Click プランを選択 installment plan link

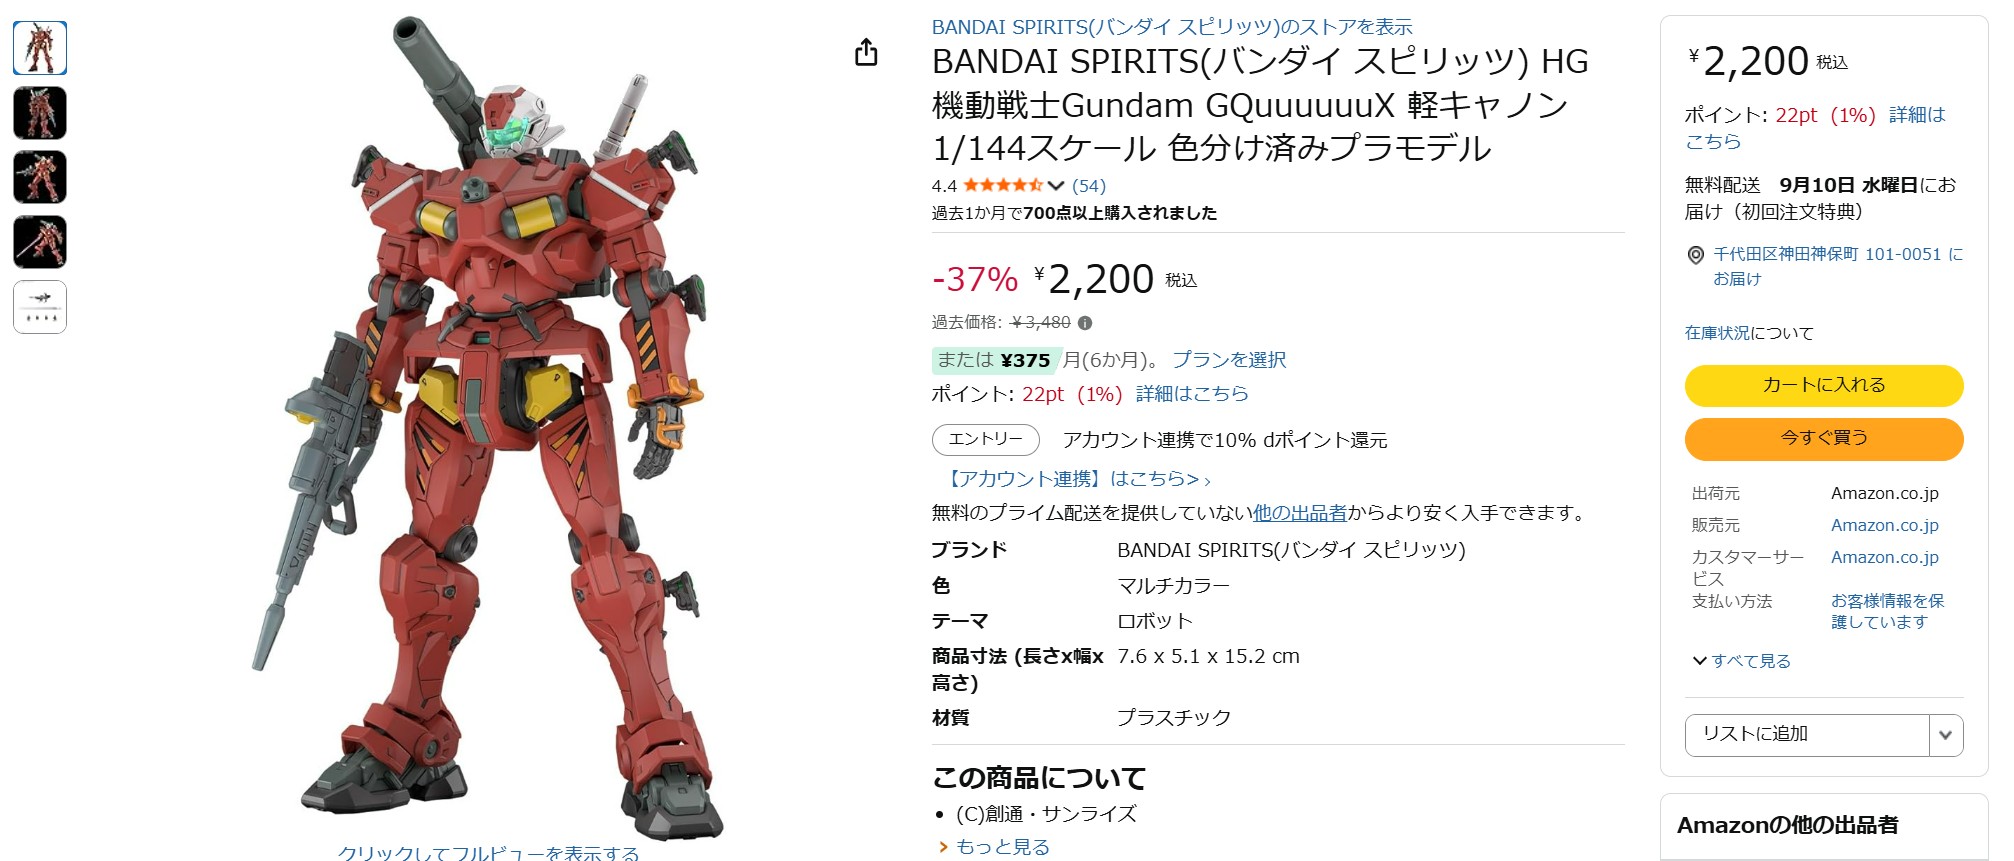1229,360
